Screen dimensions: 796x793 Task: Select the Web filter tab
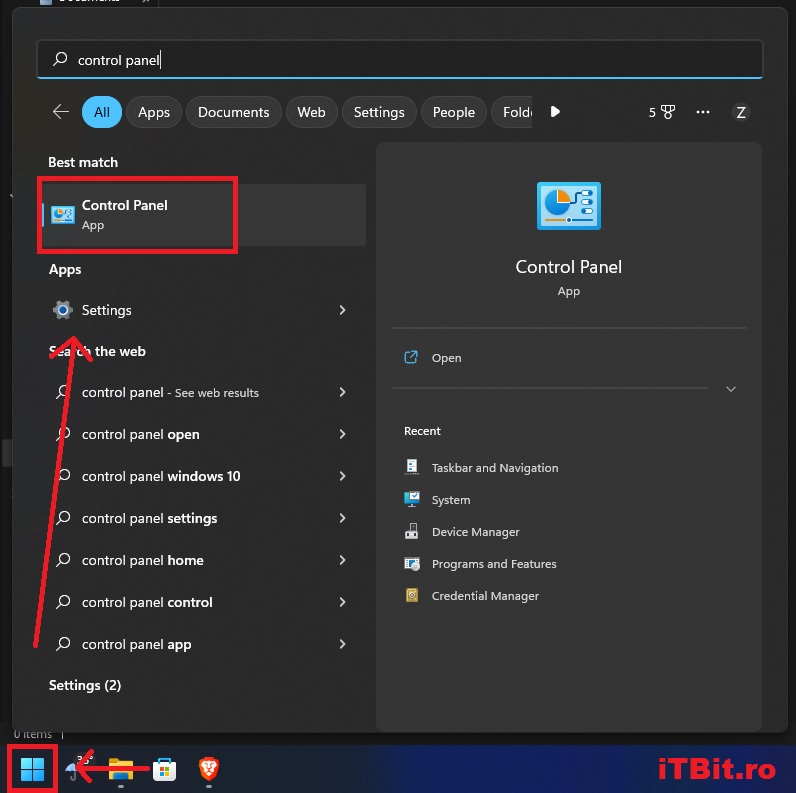point(311,112)
